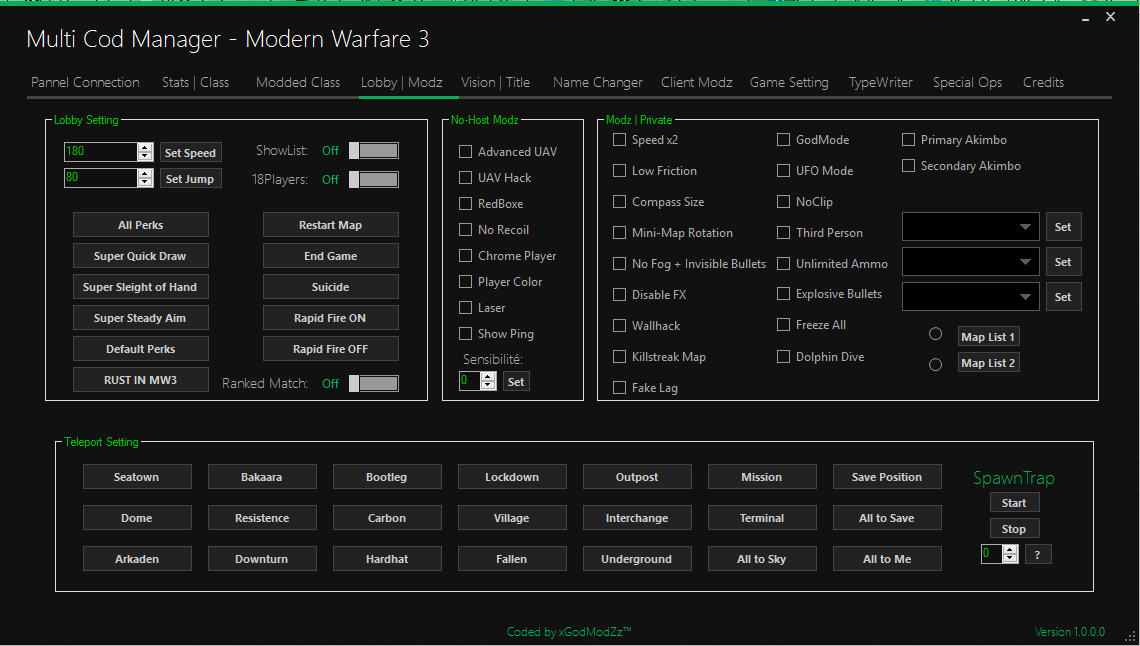
Task: Click the Rapid Fire ON button
Action: [x=330, y=318]
